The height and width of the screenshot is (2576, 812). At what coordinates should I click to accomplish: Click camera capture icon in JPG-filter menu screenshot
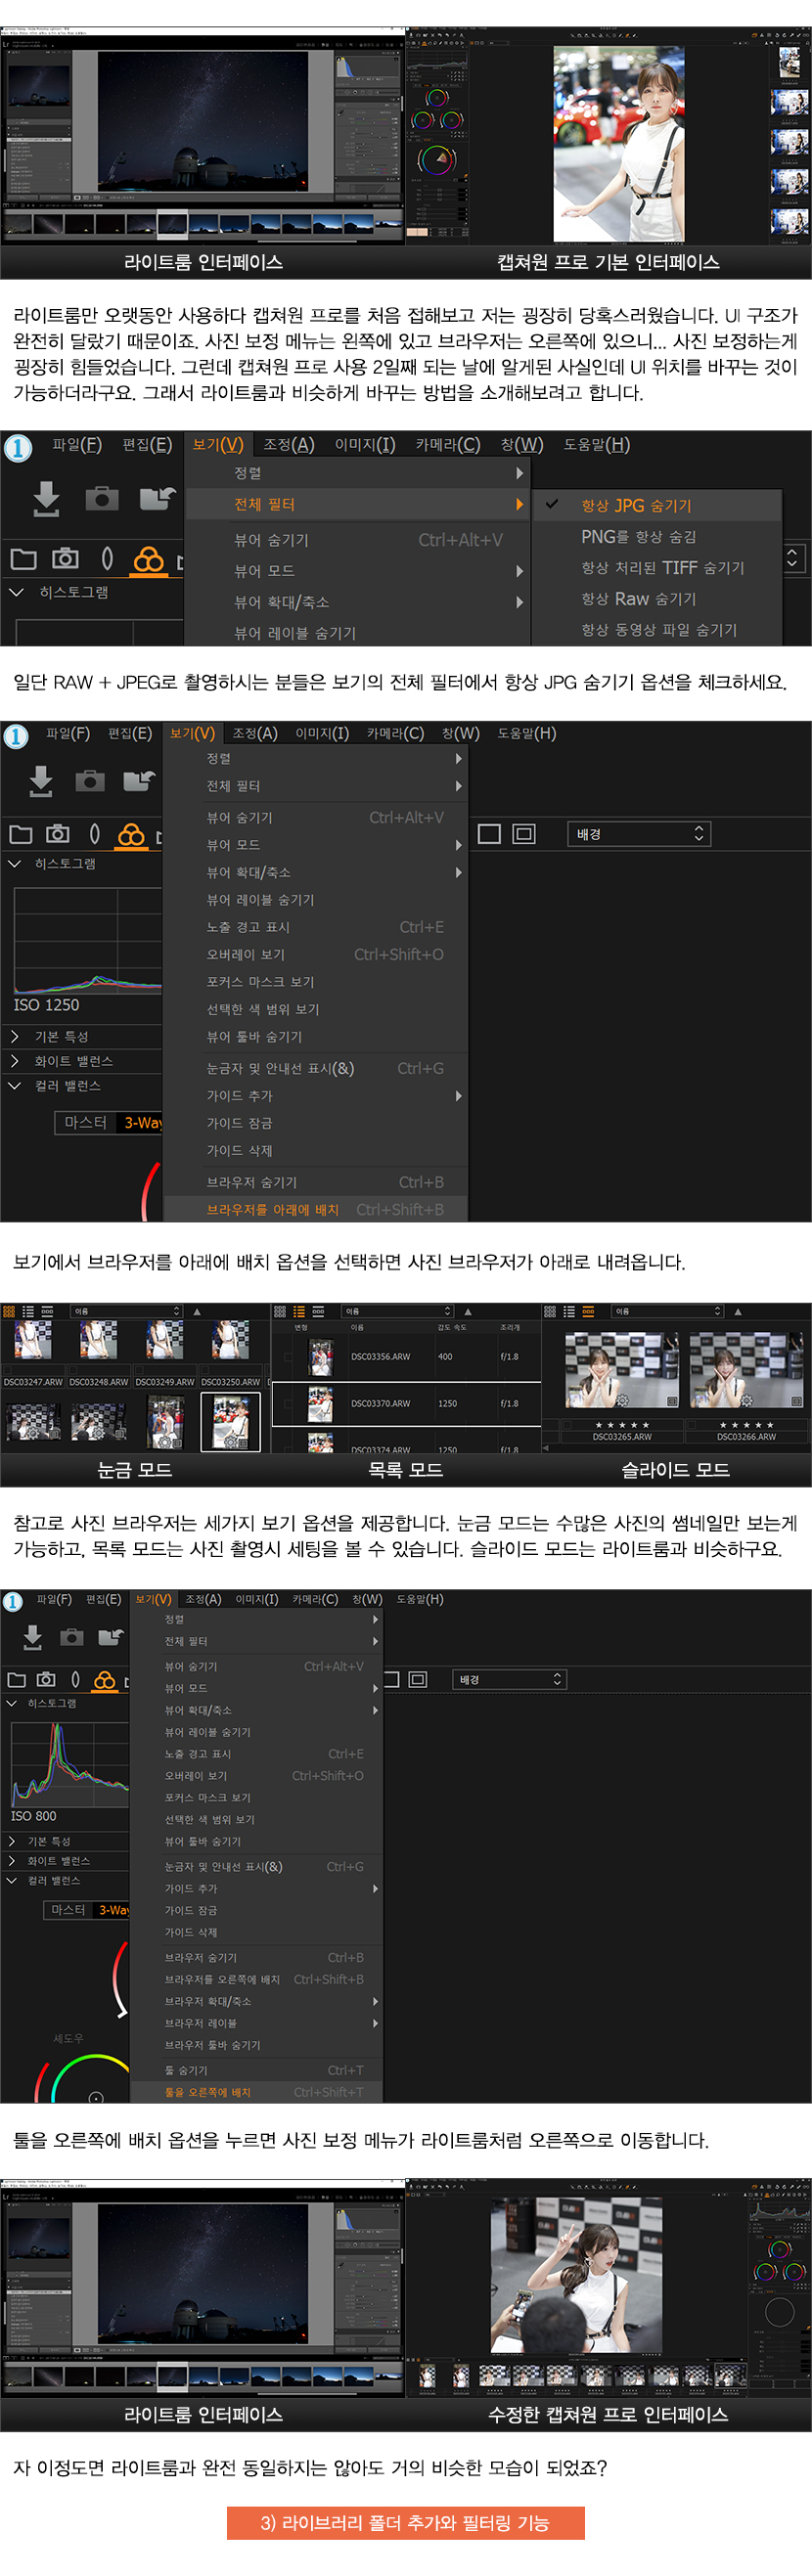[x=101, y=498]
